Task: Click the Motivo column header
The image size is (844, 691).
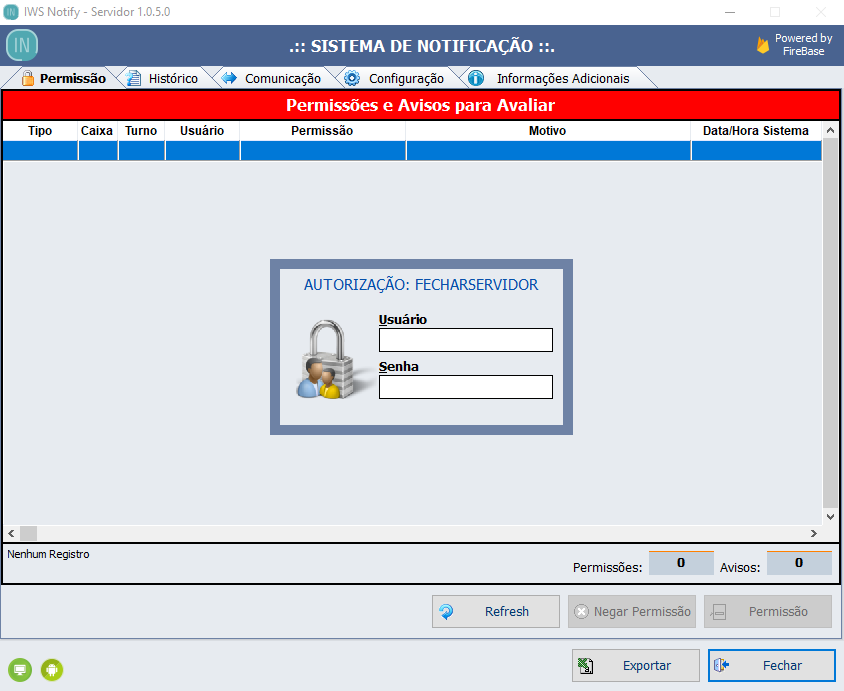Action: coord(547,131)
